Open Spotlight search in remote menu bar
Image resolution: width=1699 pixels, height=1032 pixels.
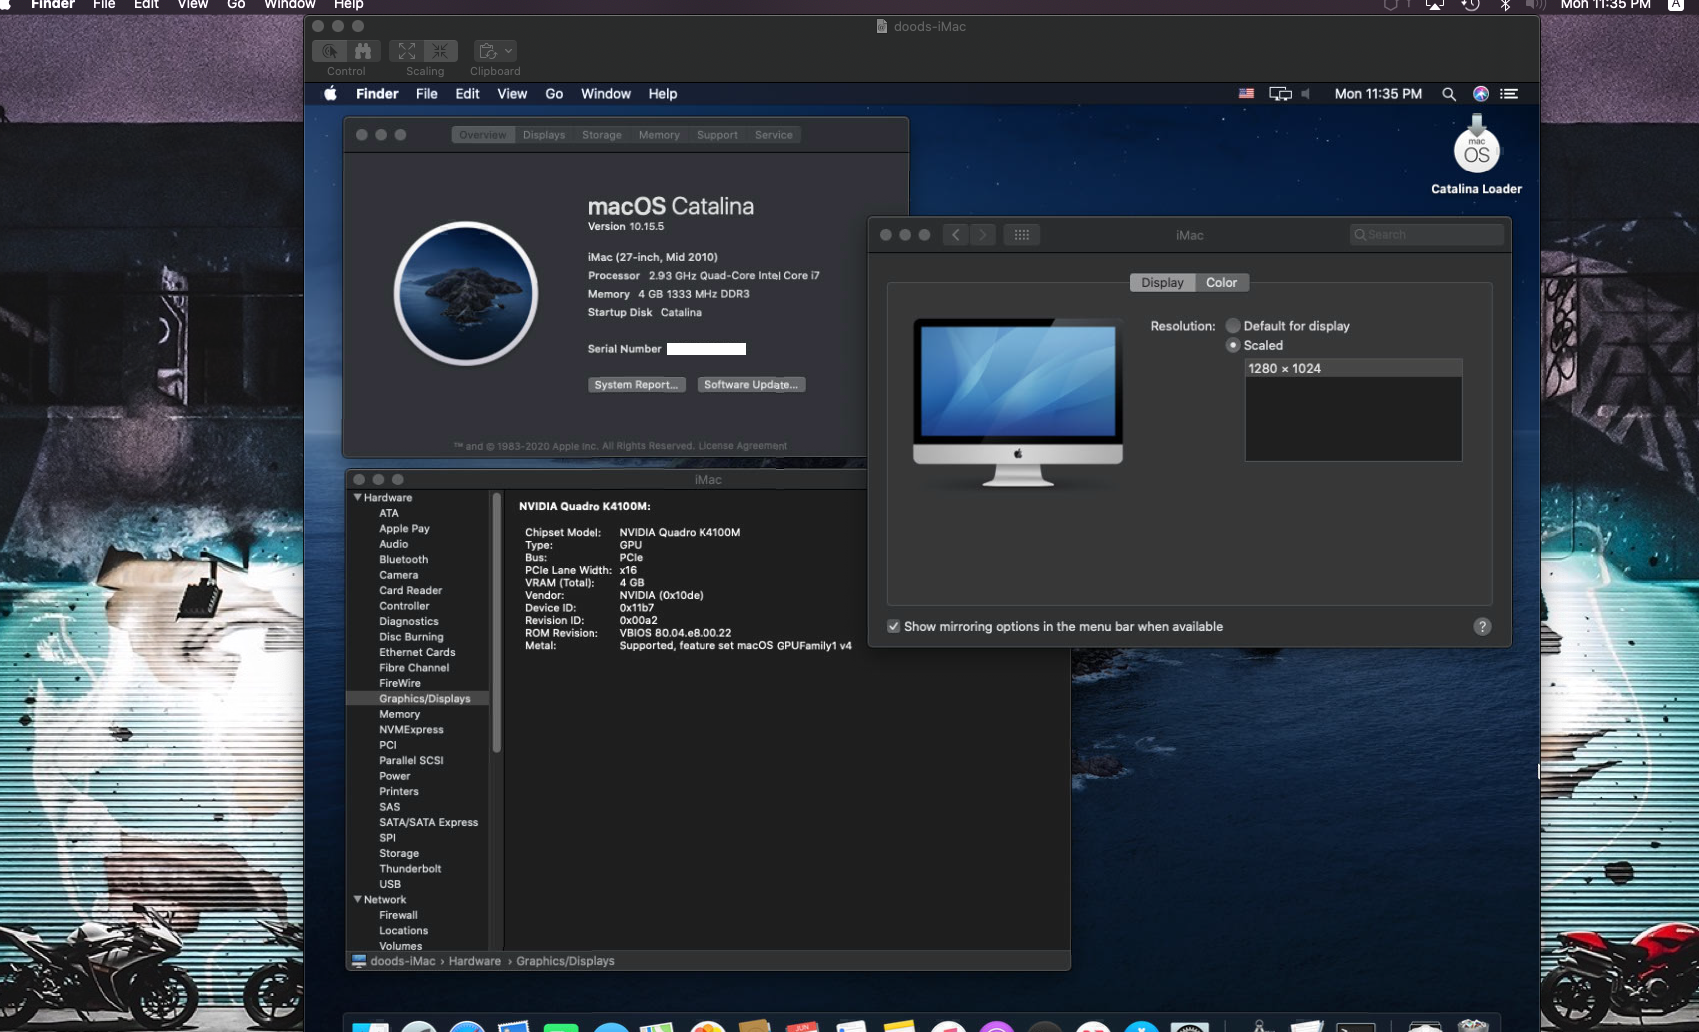1448,94
